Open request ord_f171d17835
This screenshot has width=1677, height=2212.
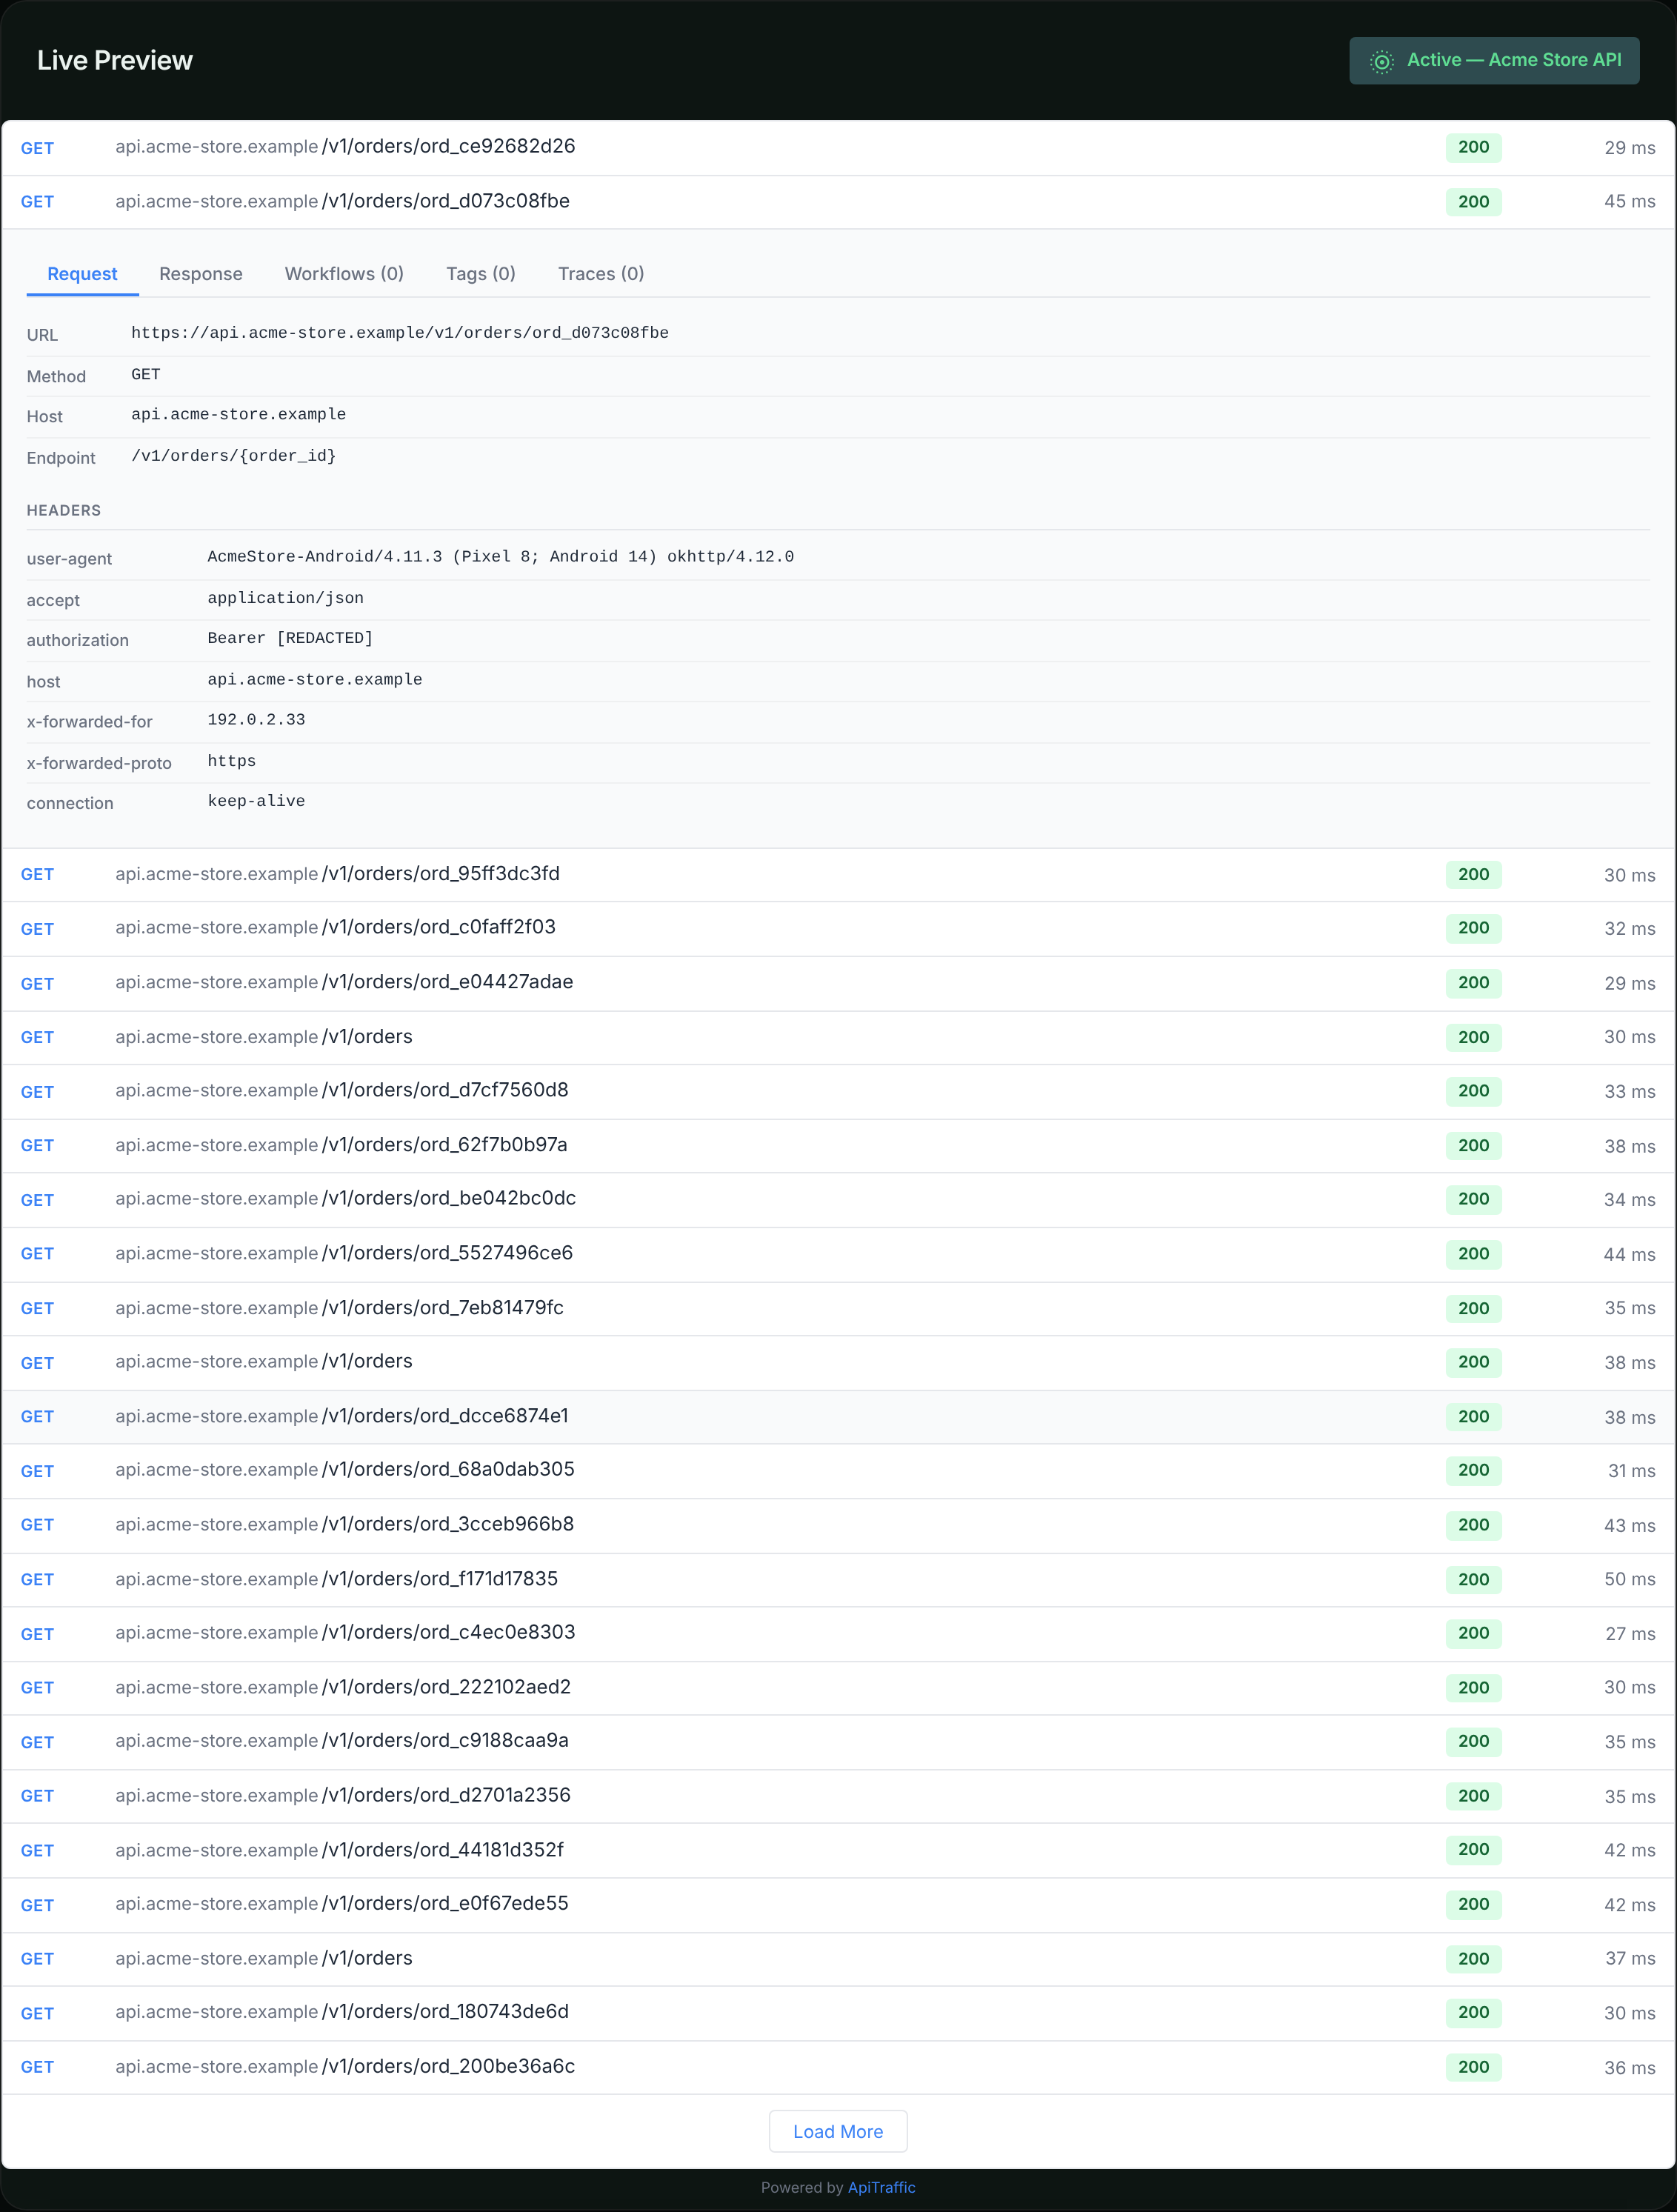click(x=838, y=1579)
